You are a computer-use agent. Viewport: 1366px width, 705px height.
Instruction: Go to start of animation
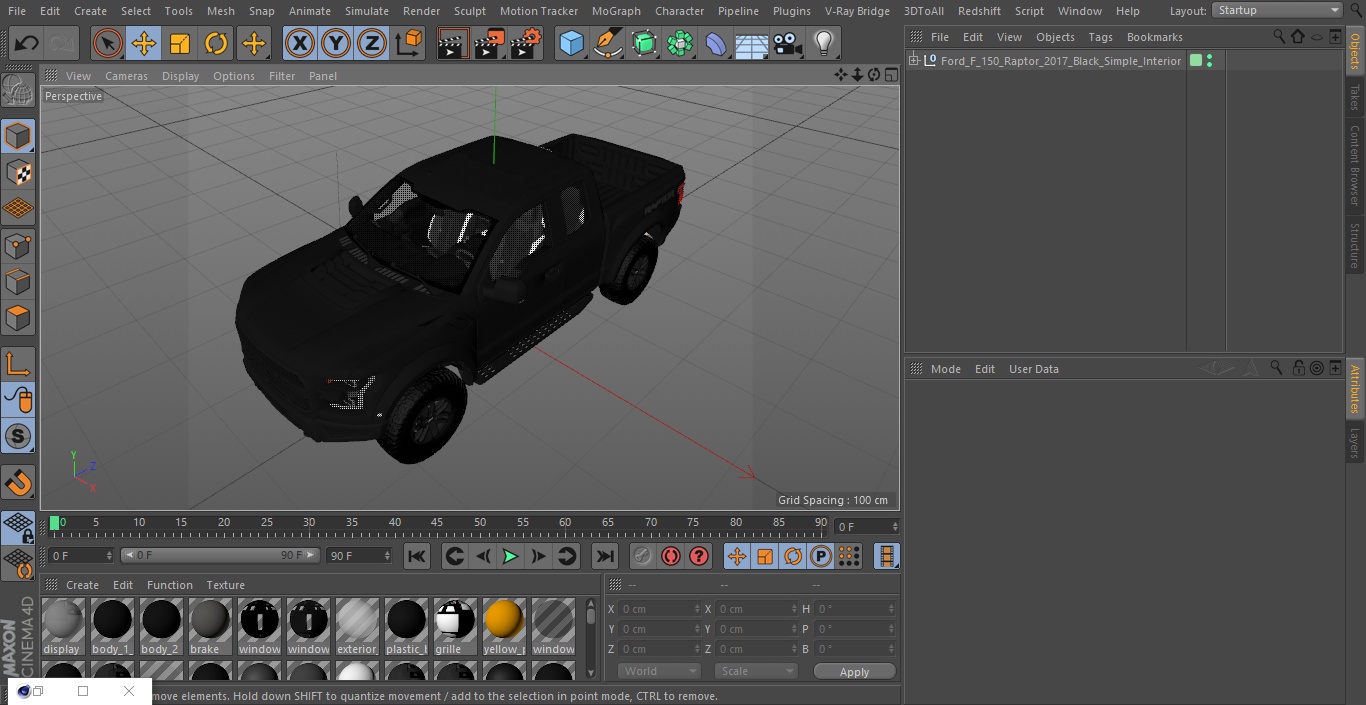417,556
